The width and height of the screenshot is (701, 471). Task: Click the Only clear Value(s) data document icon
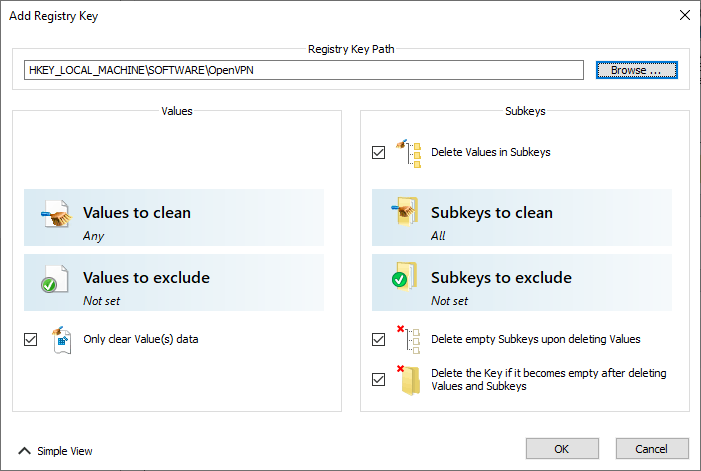(61, 340)
